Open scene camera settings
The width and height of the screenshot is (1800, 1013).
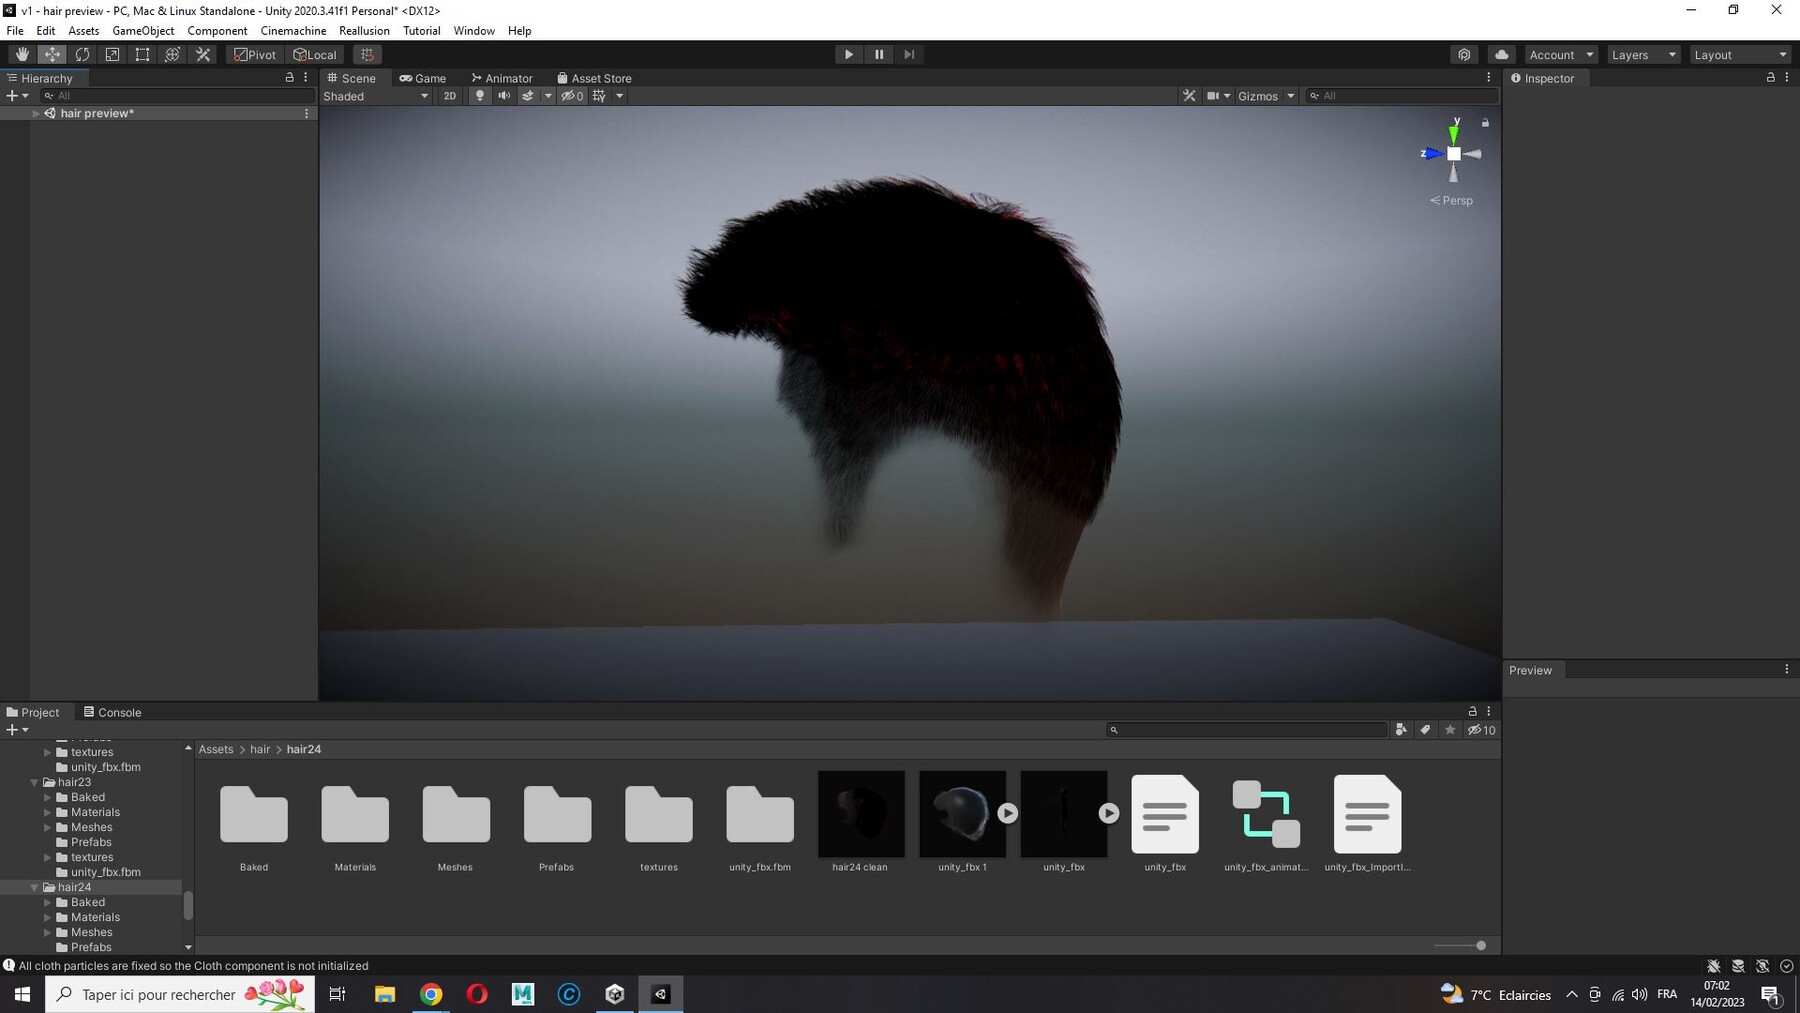coord(1218,96)
